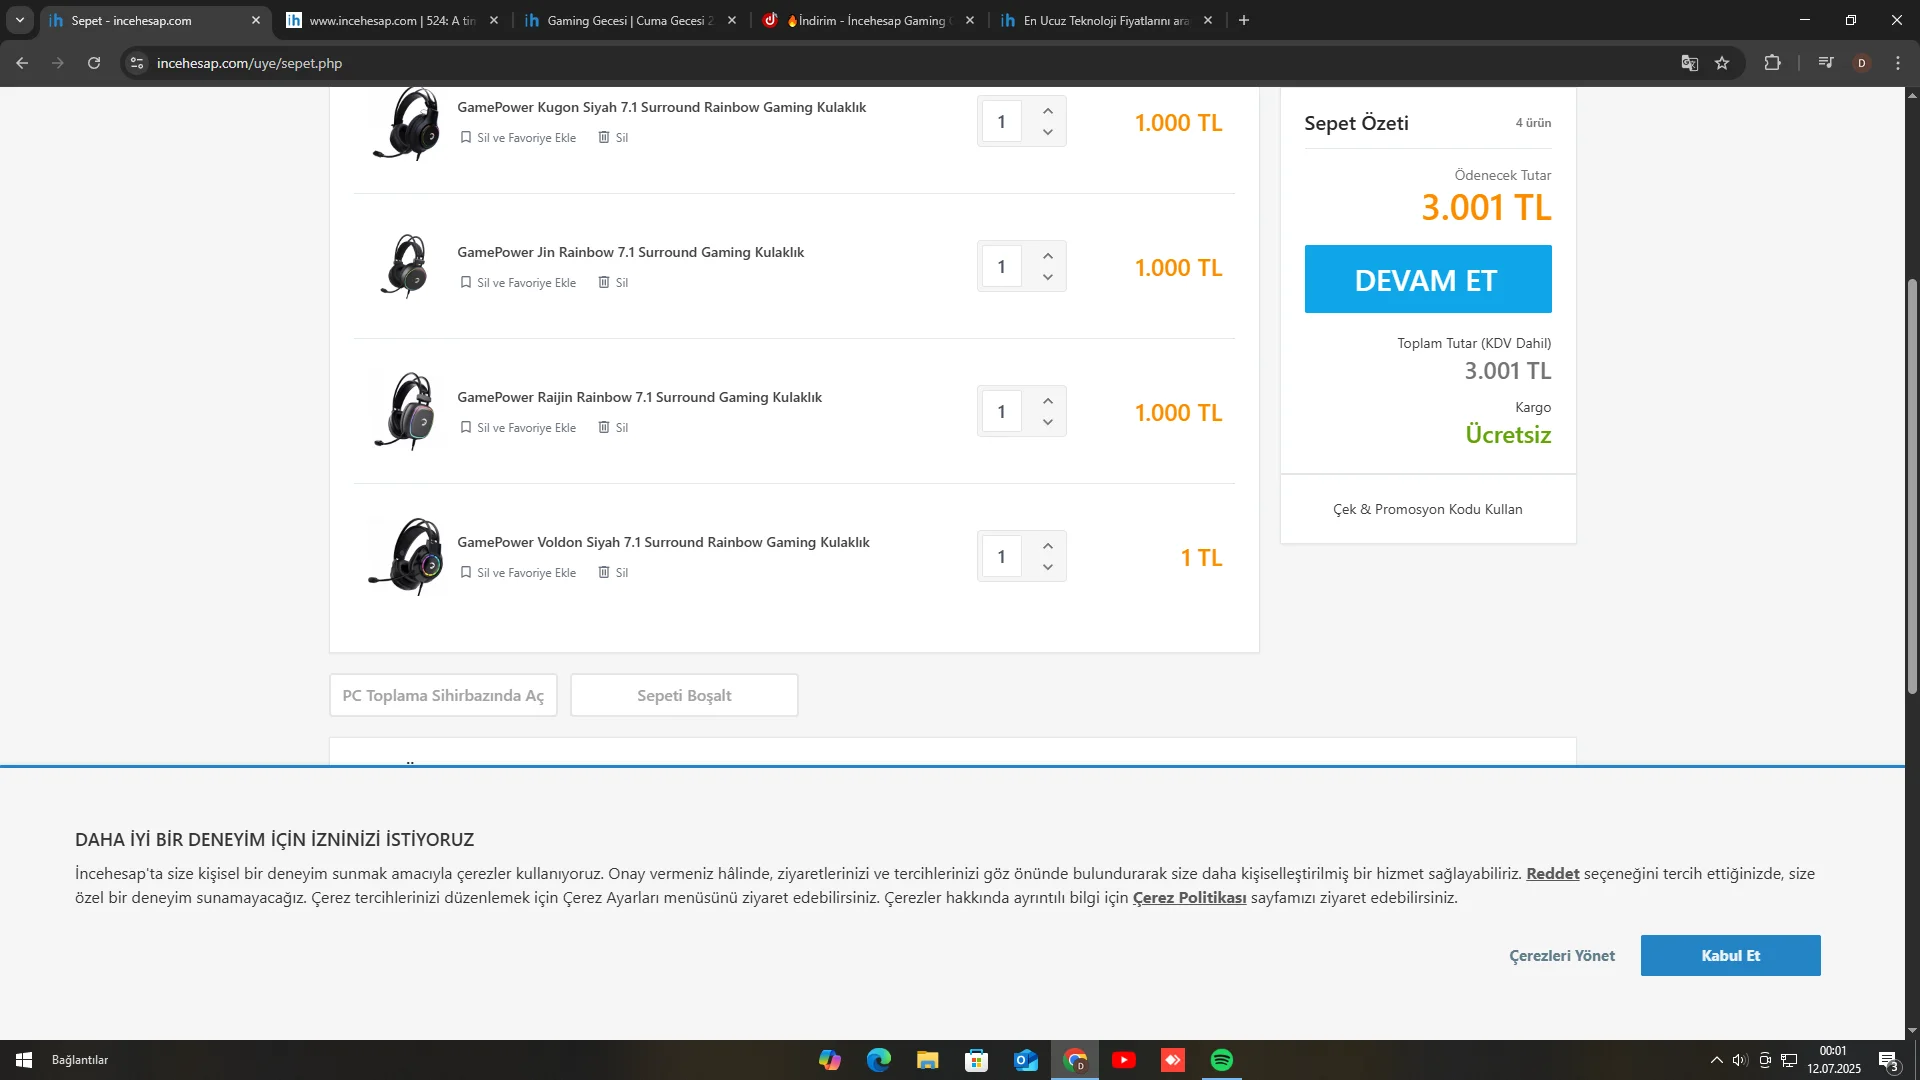Click trash icon for GamePower Kugon headset
This screenshot has width=1920, height=1080.
(604, 138)
